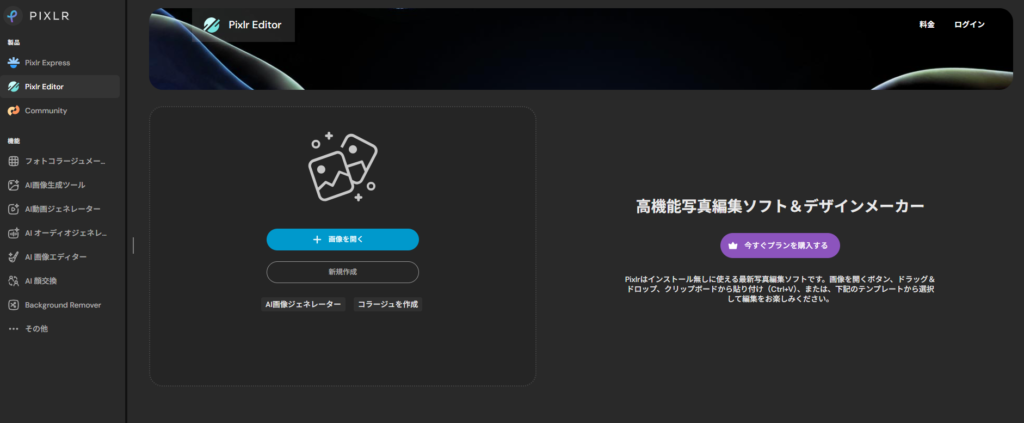Viewport: 1024px width, 423px height.
Task: Click the photos illustration in drop area
Action: [342, 167]
